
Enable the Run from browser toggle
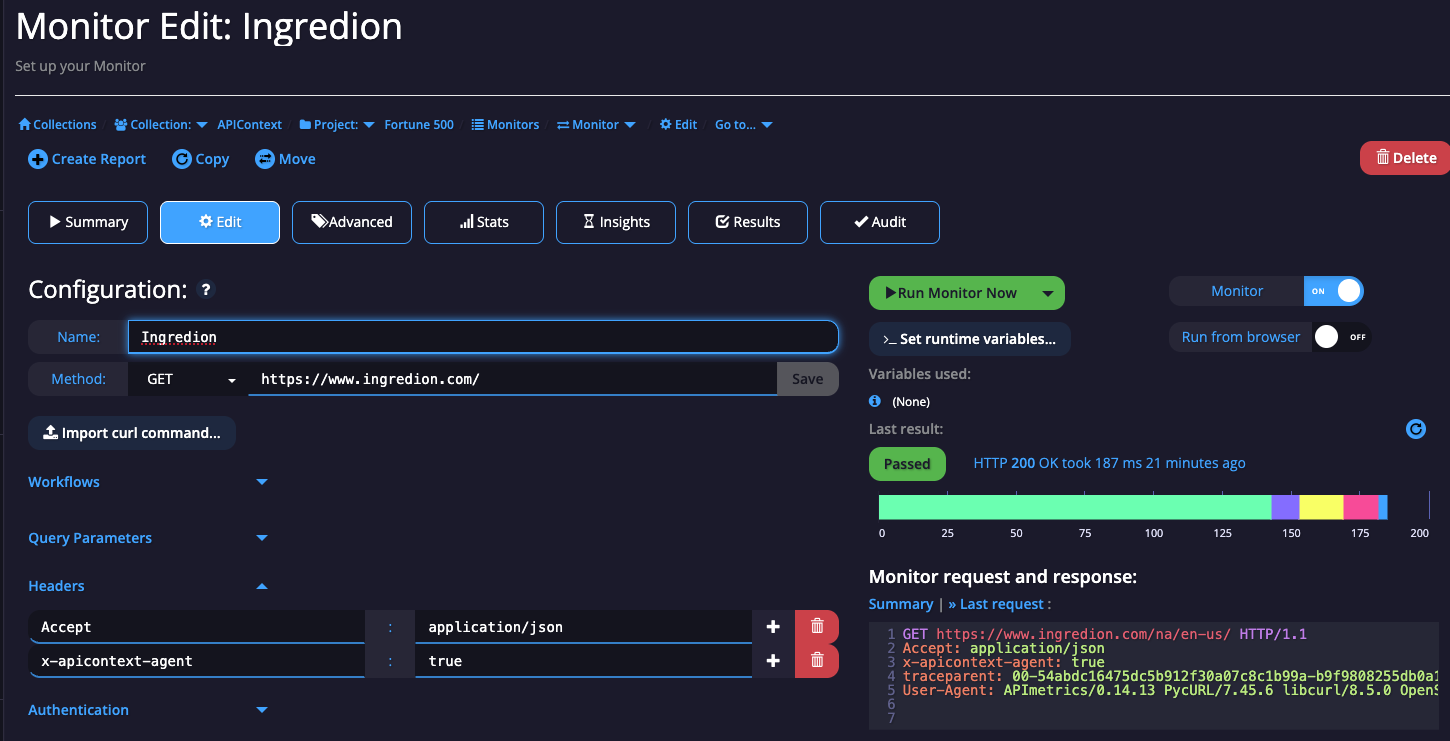pyautogui.click(x=1340, y=337)
